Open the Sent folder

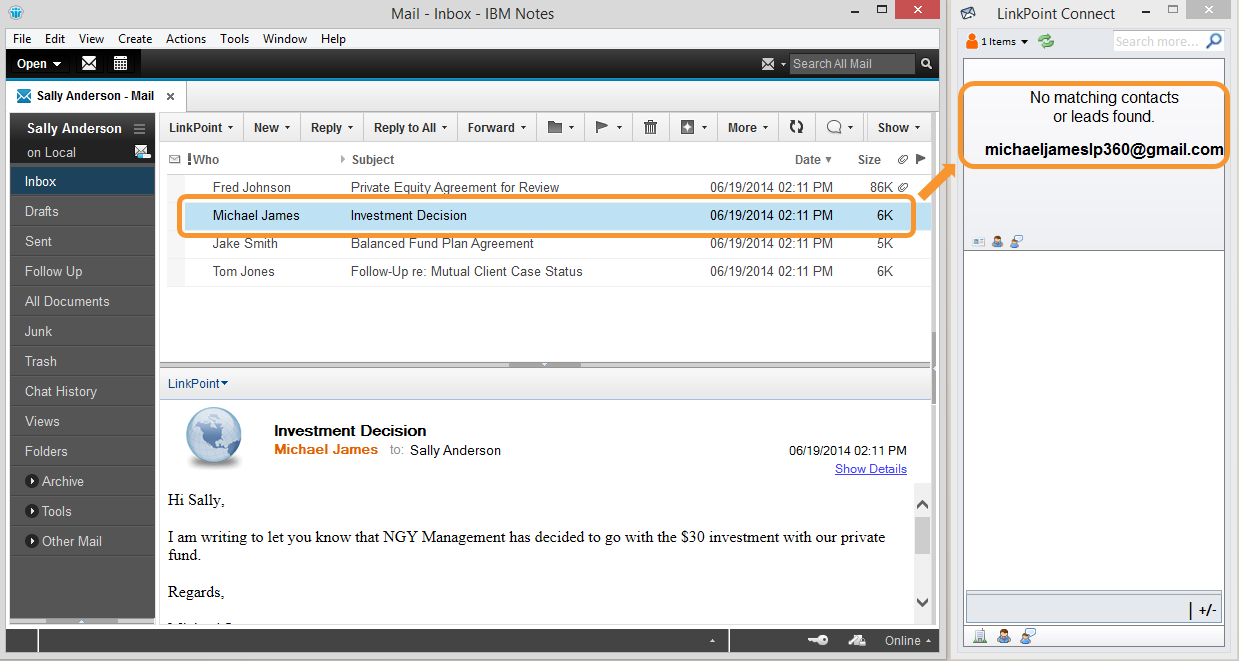pos(82,241)
